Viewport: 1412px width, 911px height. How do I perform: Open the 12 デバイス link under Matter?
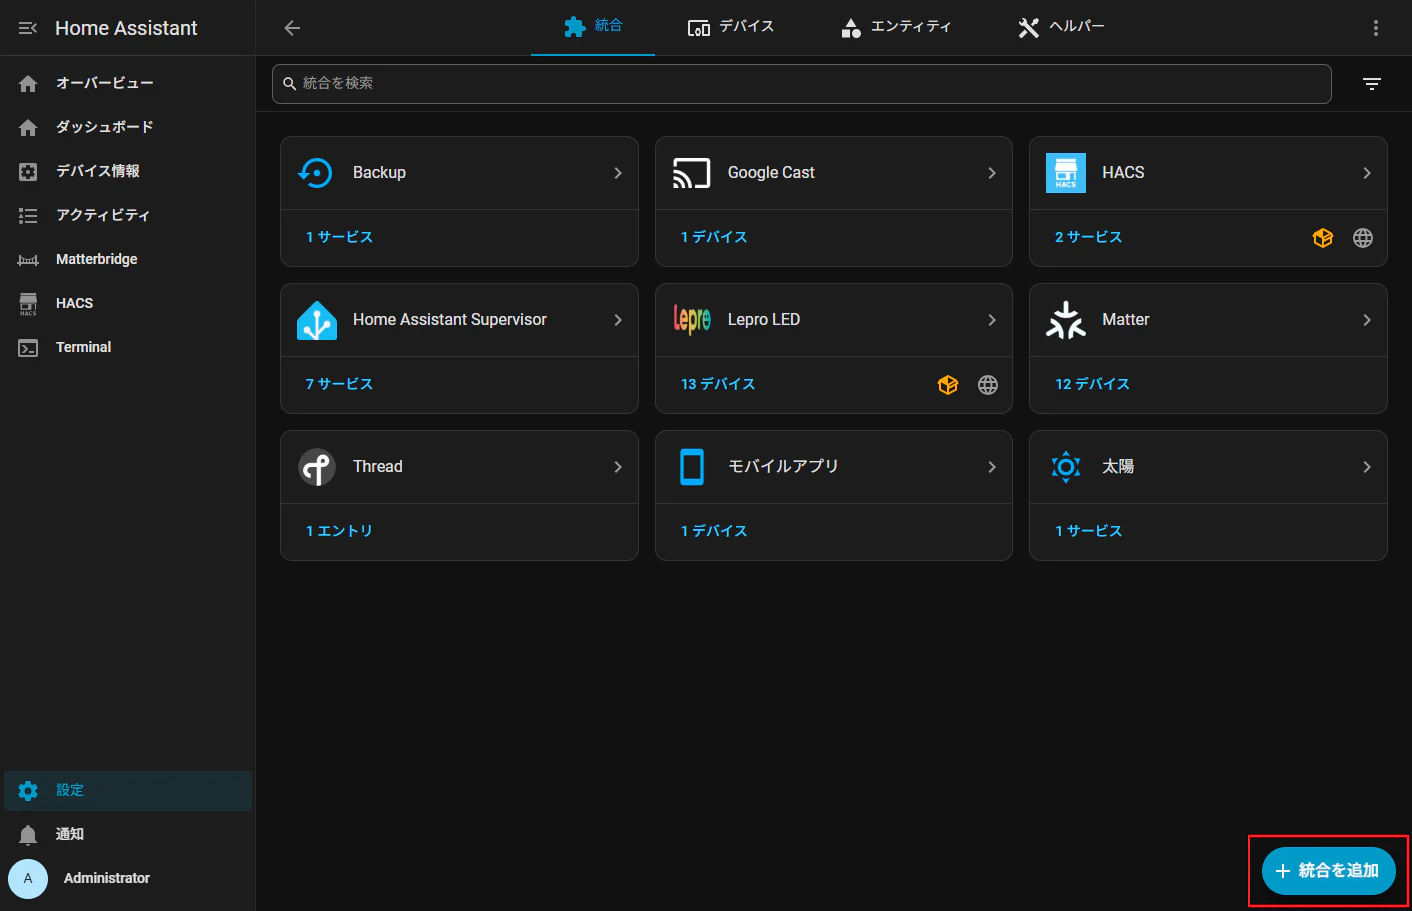point(1092,385)
